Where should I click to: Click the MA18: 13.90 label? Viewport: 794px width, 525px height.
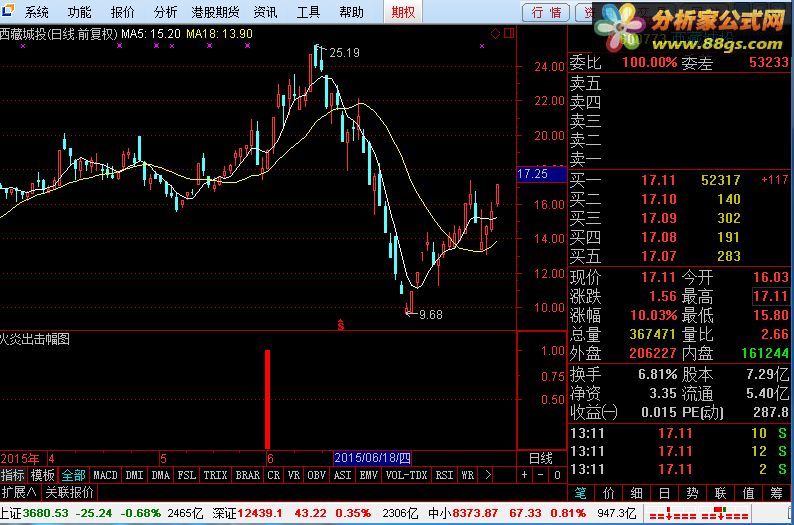click(x=220, y=34)
